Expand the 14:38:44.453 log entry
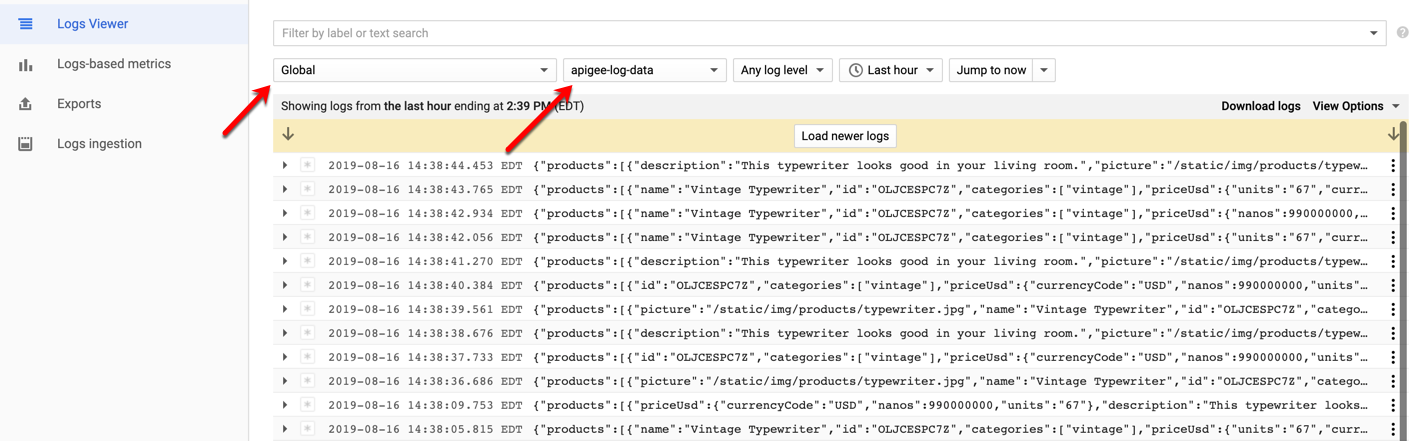1419x441 pixels. click(285, 165)
